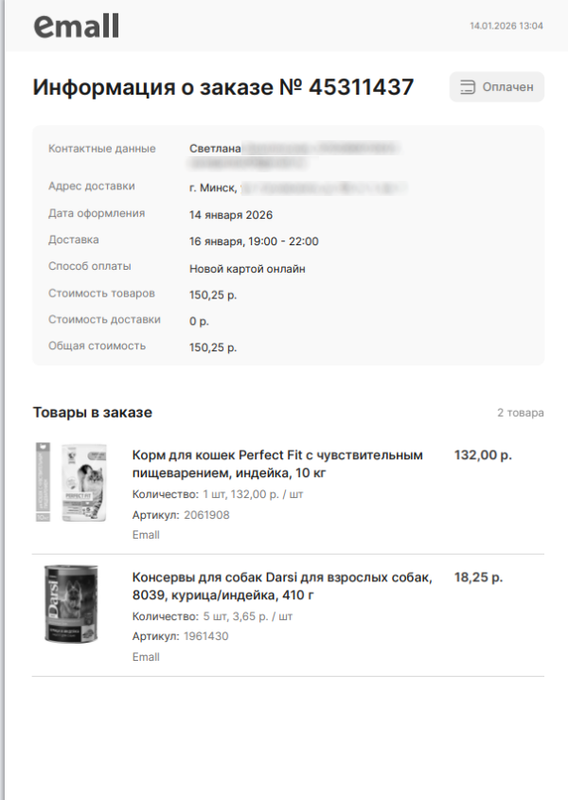This screenshot has height=800, width=568.
Task: Click the Общая стоимость value 150,25 р.
Action: pos(213,347)
